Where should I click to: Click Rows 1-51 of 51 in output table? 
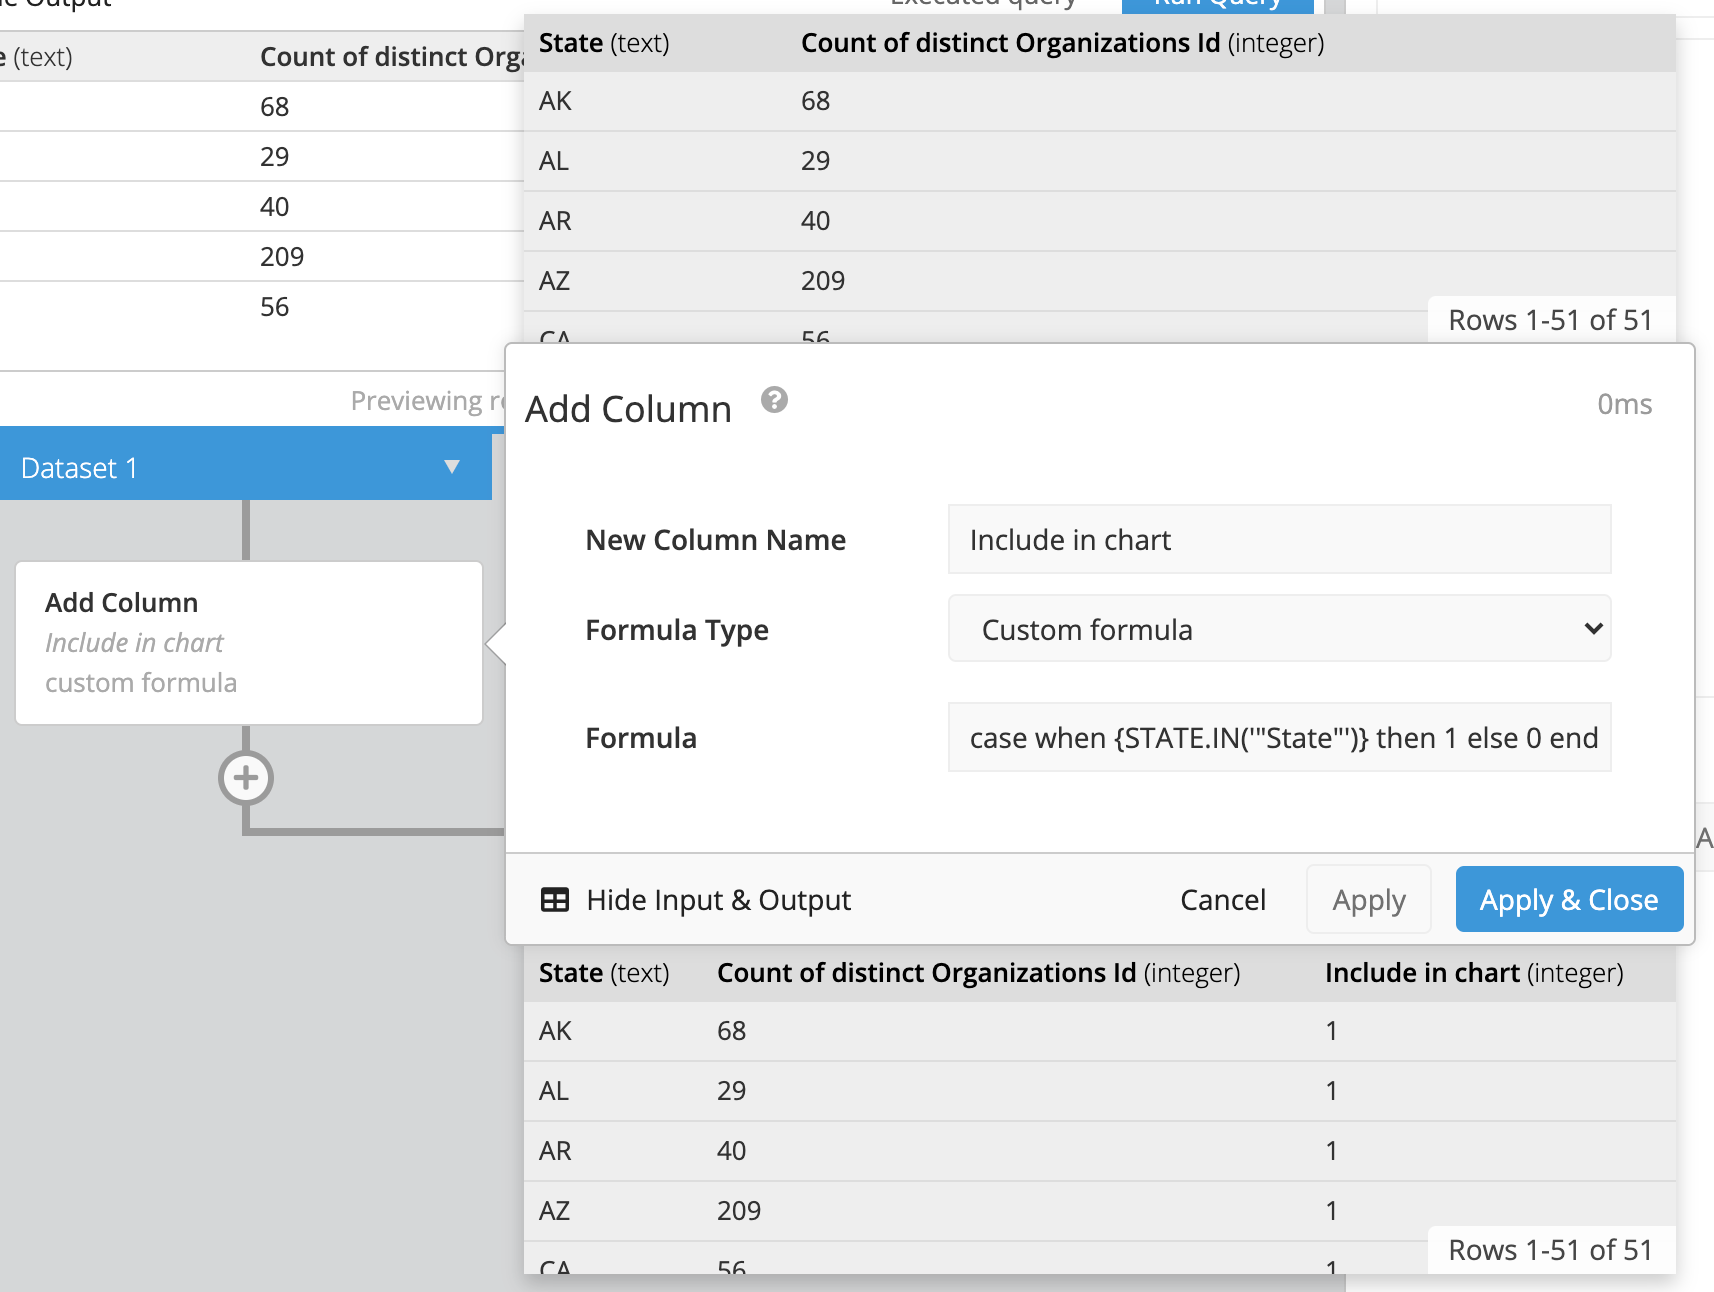[1550, 1250]
